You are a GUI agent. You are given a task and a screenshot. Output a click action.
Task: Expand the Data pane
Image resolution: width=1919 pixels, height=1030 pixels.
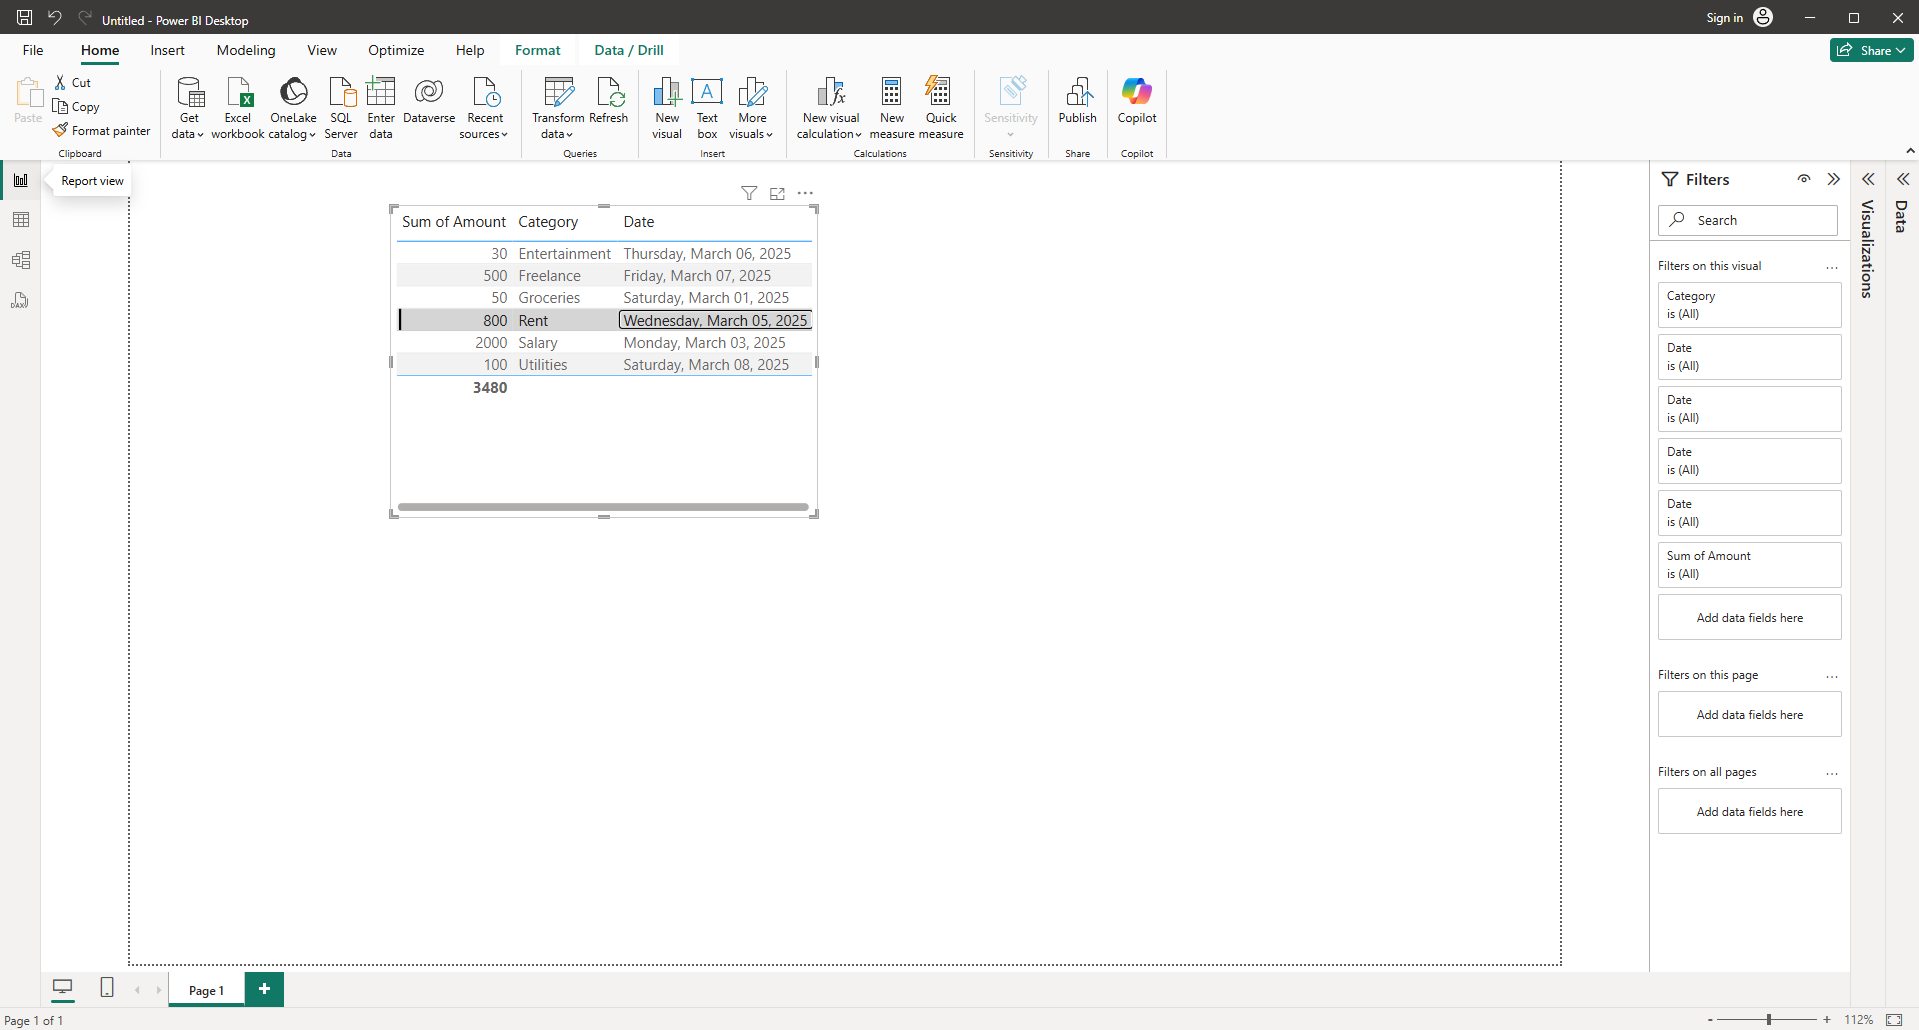[1902, 180]
